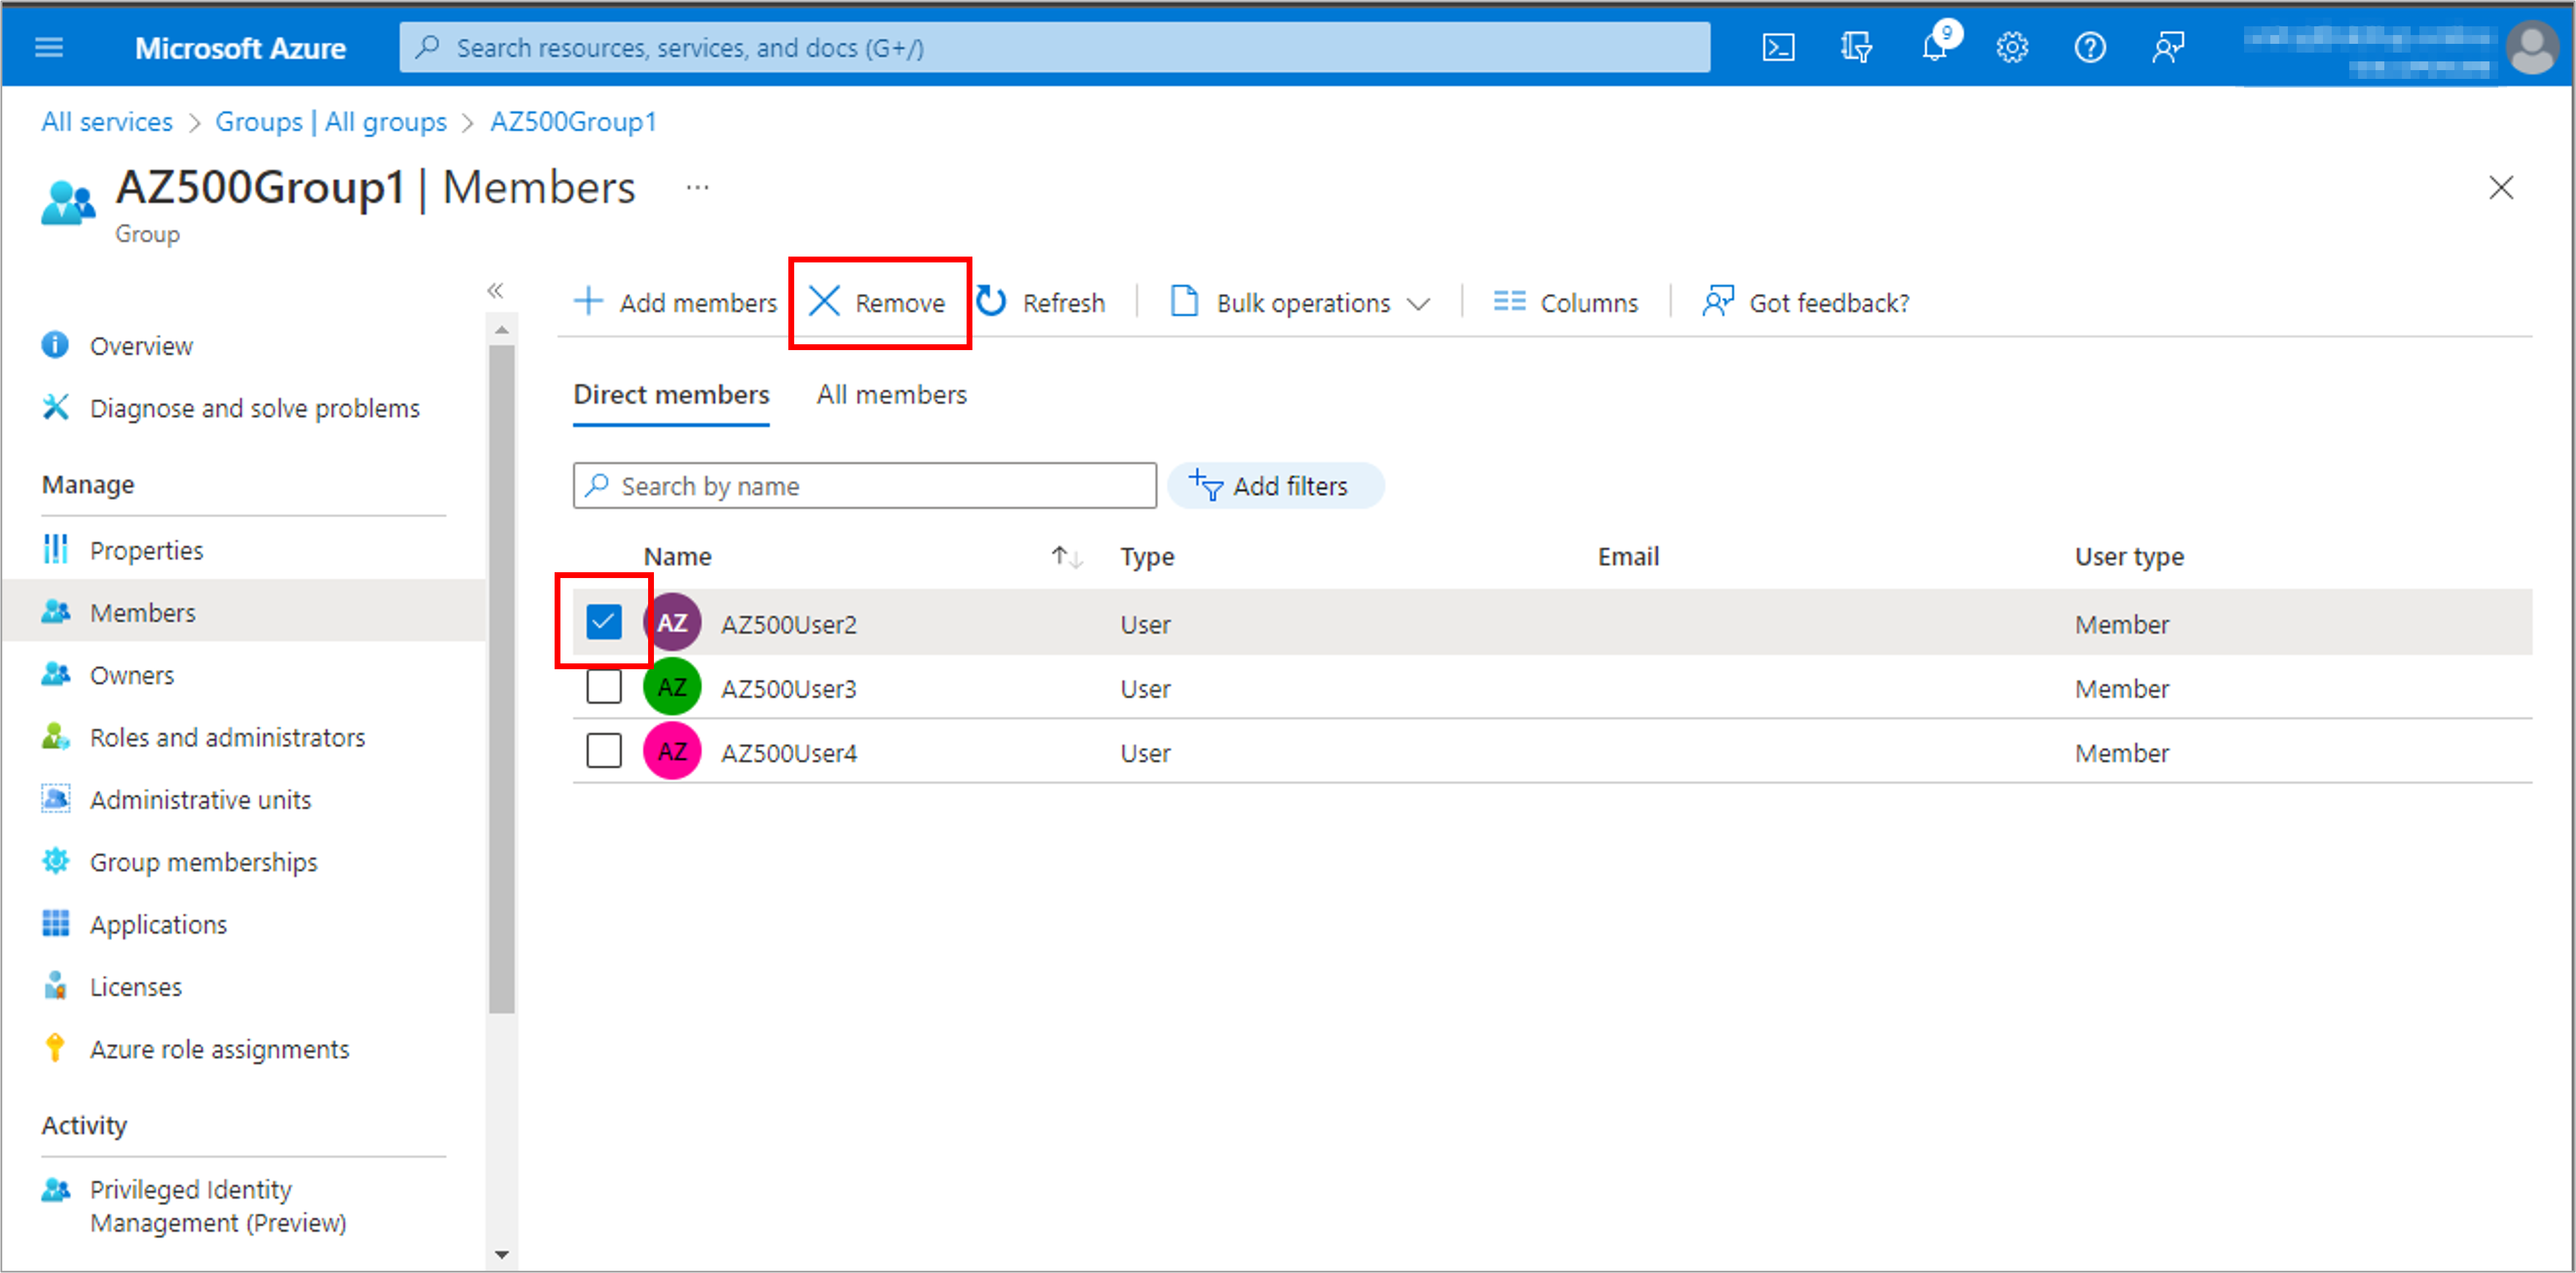Check the AZ500User3 checkbox
Image resolution: width=2576 pixels, height=1273 pixels.
603,688
